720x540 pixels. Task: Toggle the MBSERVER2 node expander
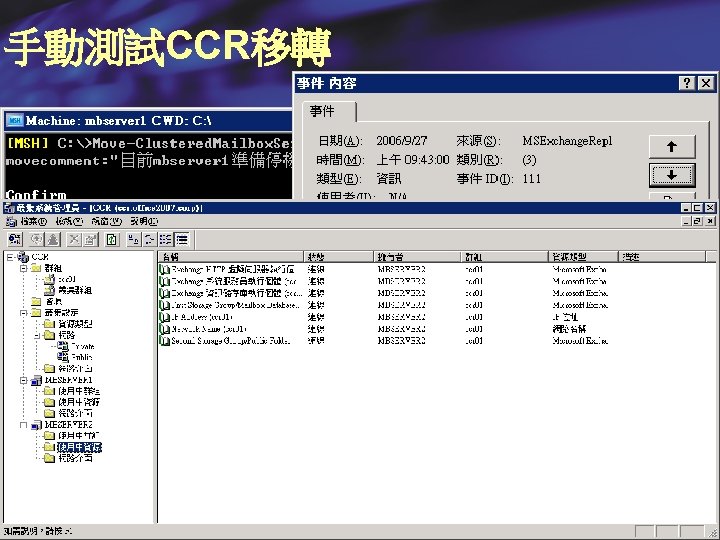[23, 425]
